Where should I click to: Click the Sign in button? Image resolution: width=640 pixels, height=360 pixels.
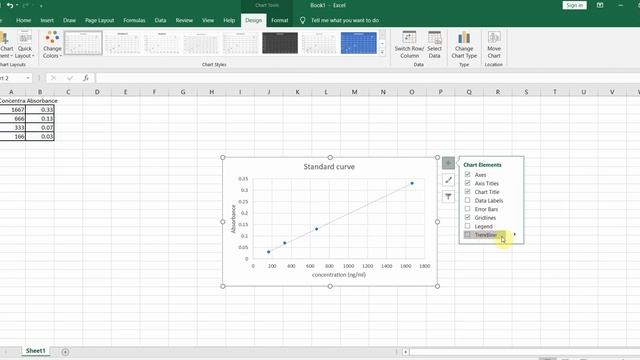pos(574,5)
